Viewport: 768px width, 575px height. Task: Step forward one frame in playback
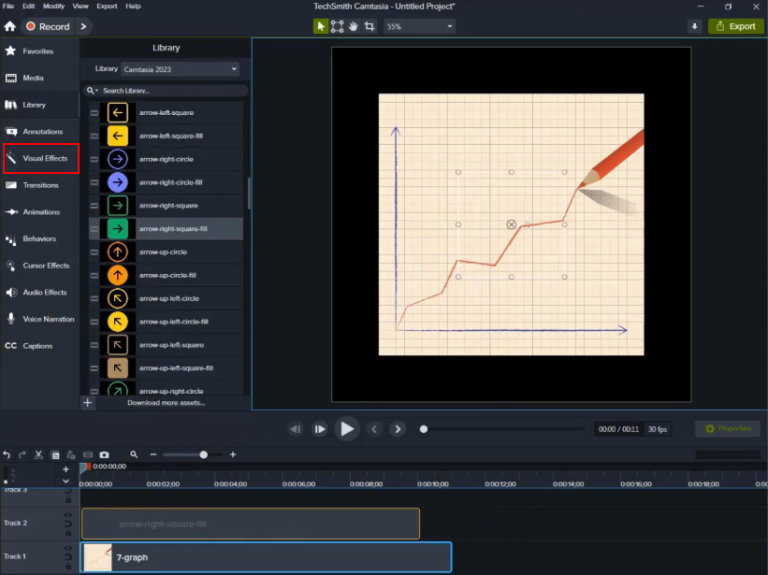point(319,430)
